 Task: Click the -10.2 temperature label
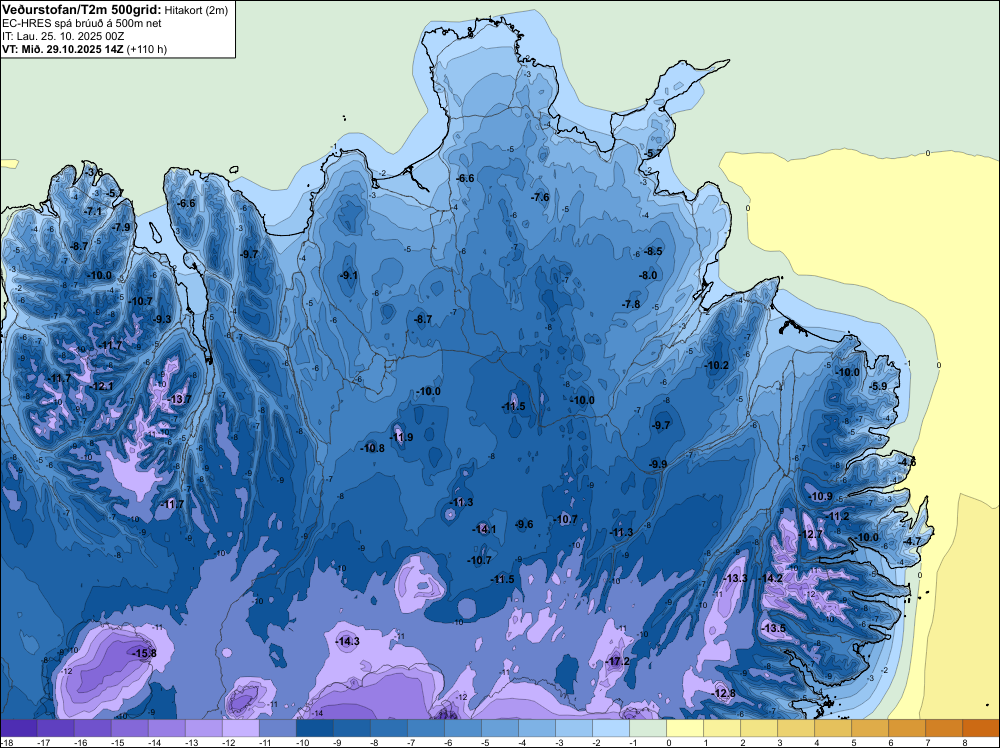point(716,365)
